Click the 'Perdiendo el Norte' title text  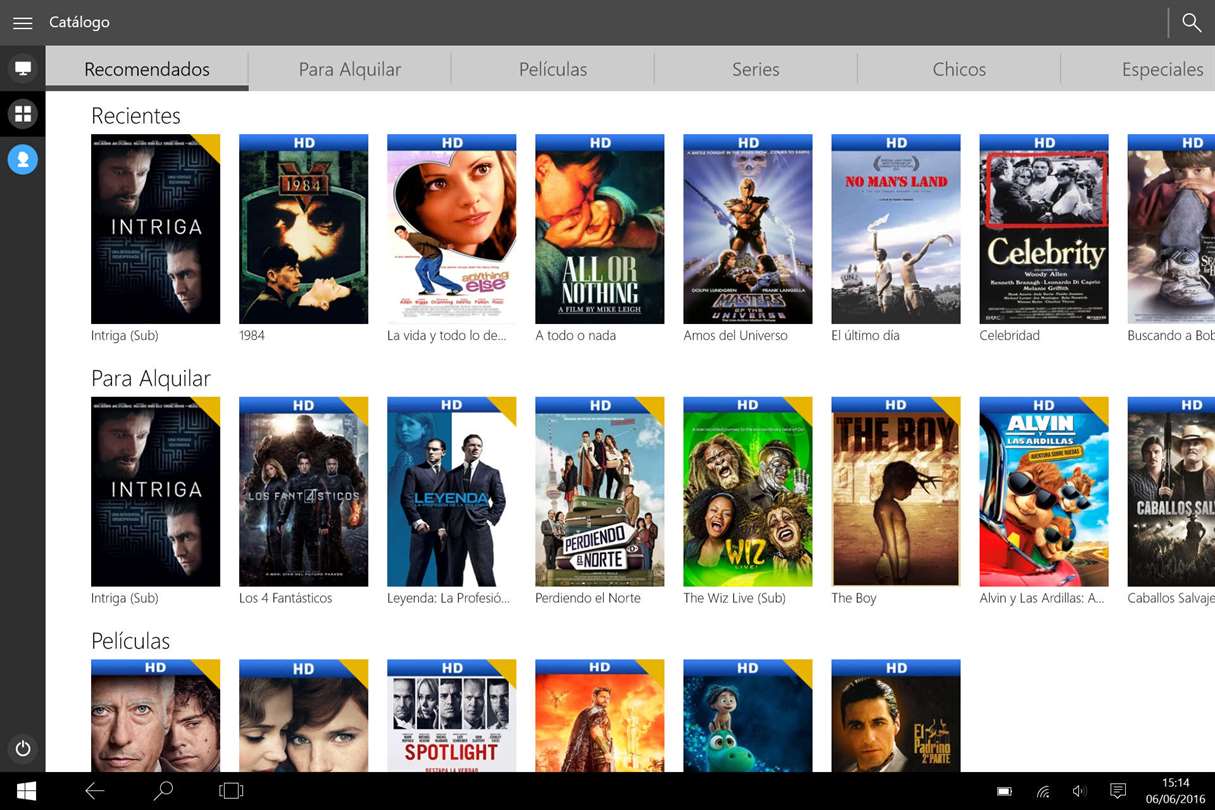(587, 599)
